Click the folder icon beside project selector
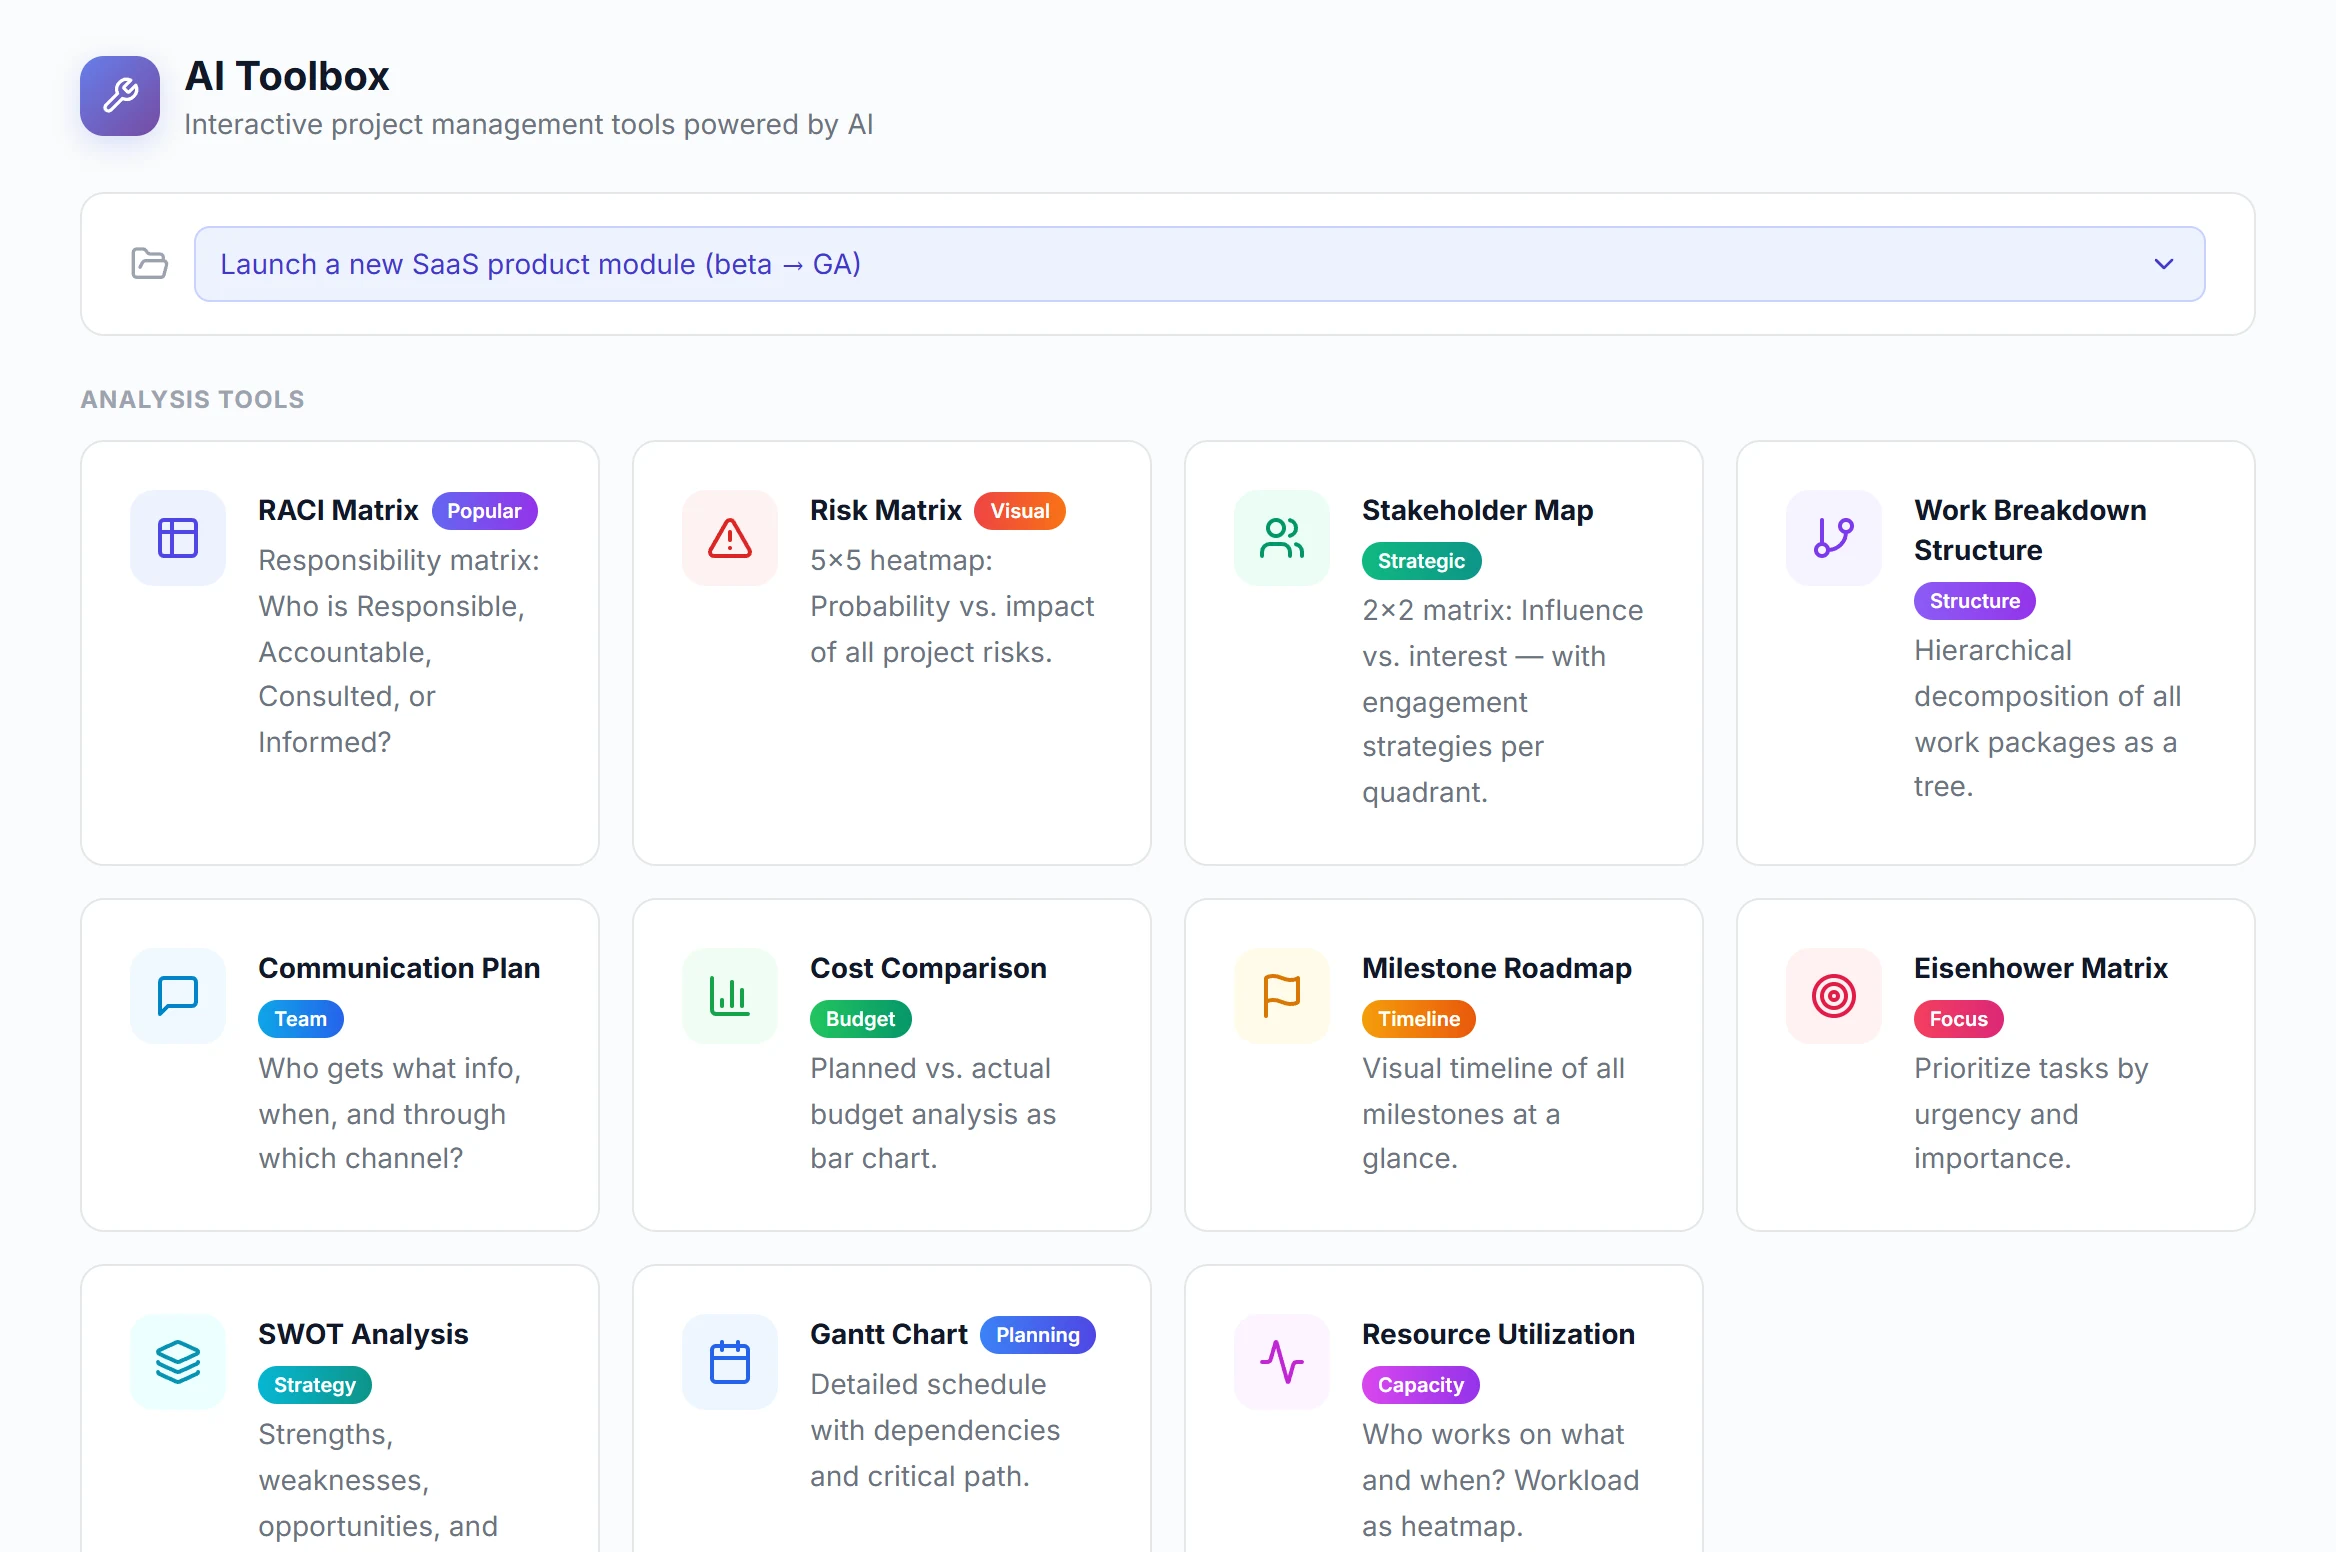 [150, 264]
